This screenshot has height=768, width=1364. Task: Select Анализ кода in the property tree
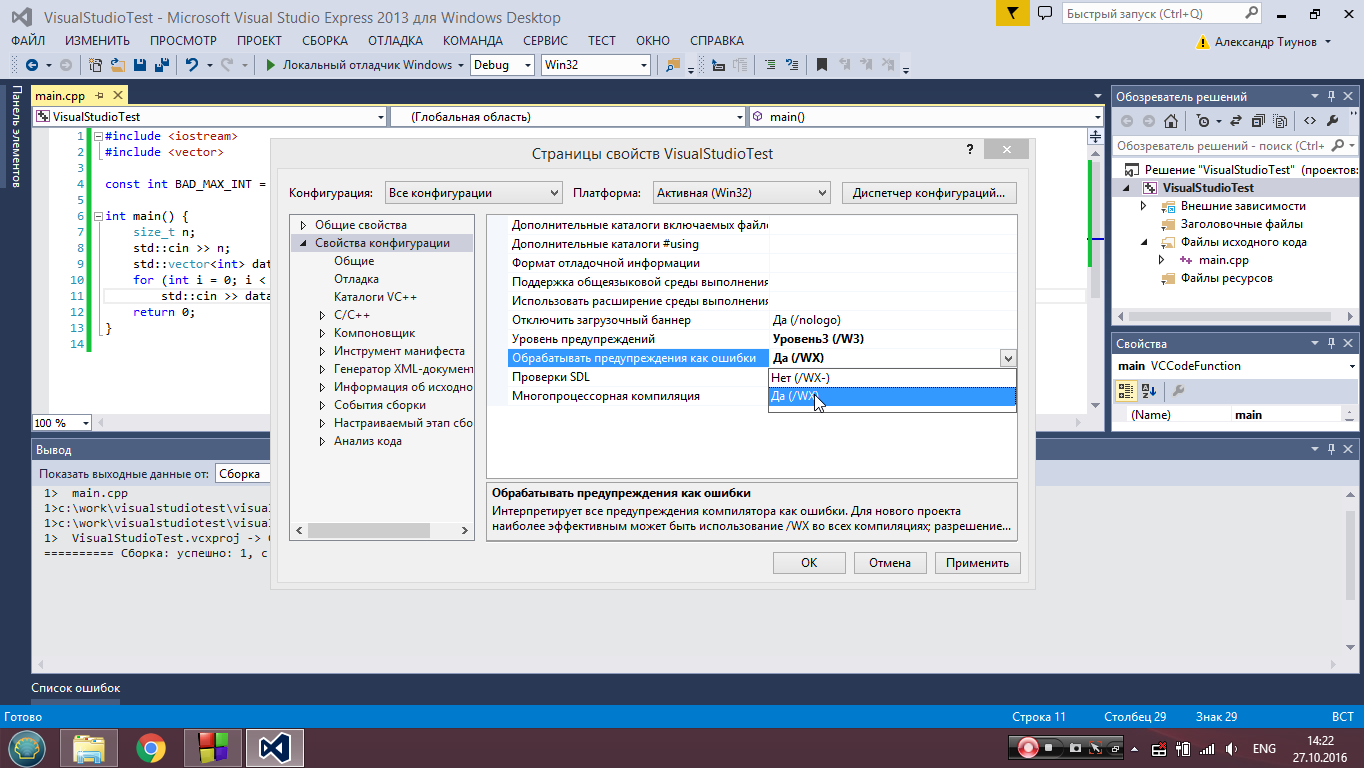368,441
